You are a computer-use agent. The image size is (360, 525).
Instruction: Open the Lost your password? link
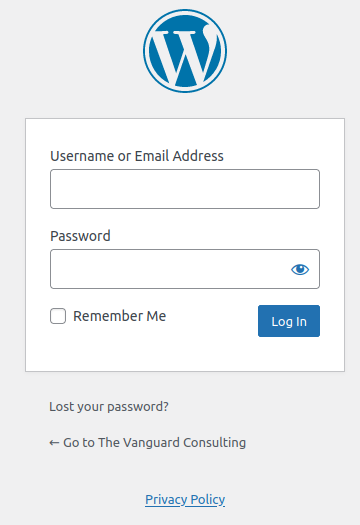click(x=109, y=406)
